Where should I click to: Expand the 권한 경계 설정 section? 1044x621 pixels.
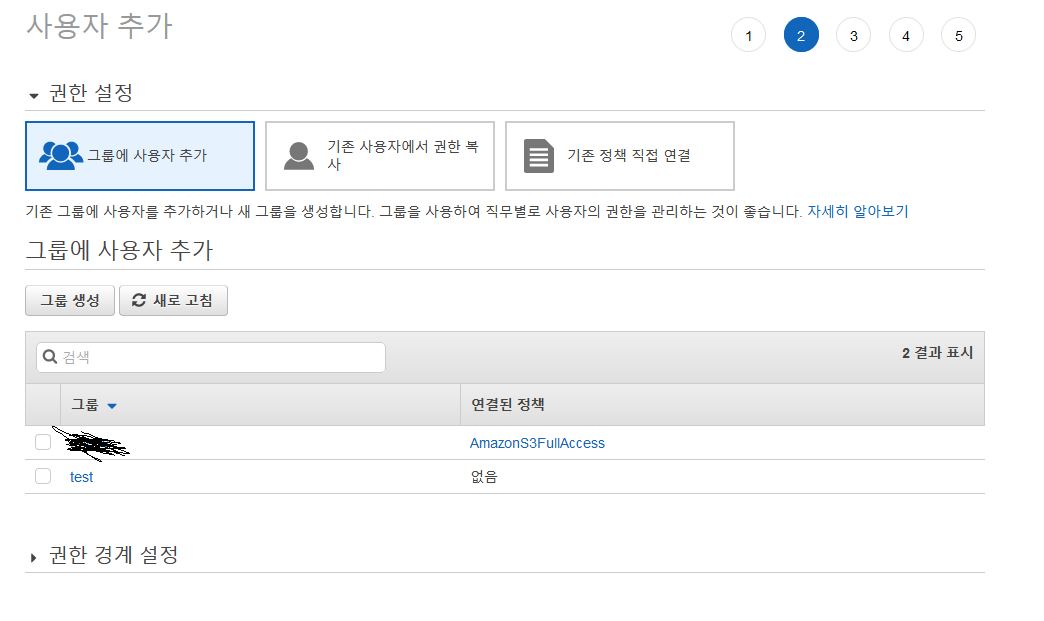pyautogui.click(x=34, y=556)
